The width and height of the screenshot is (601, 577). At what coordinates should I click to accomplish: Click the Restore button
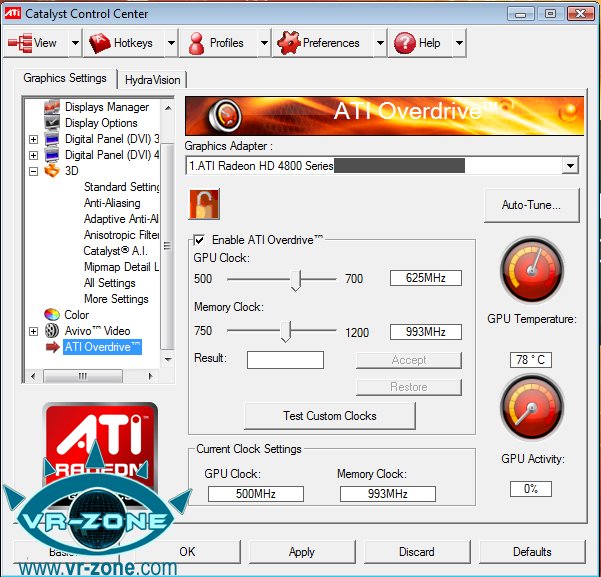(x=409, y=387)
